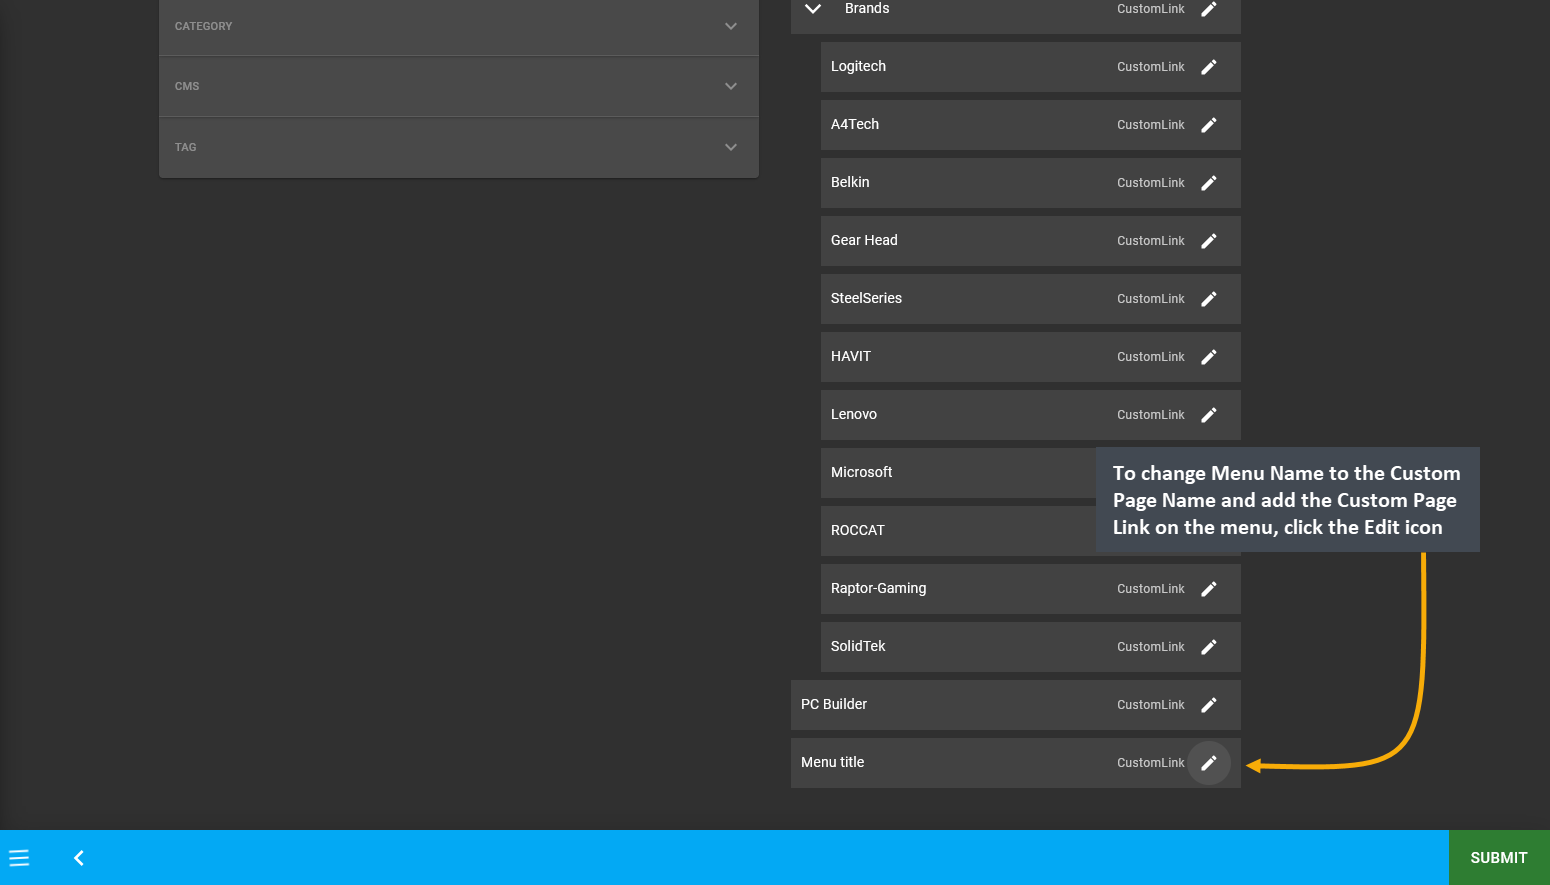Edit the Raptor-Gaming menu item
Viewport: 1550px width, 885px height.
point(1208,589)
